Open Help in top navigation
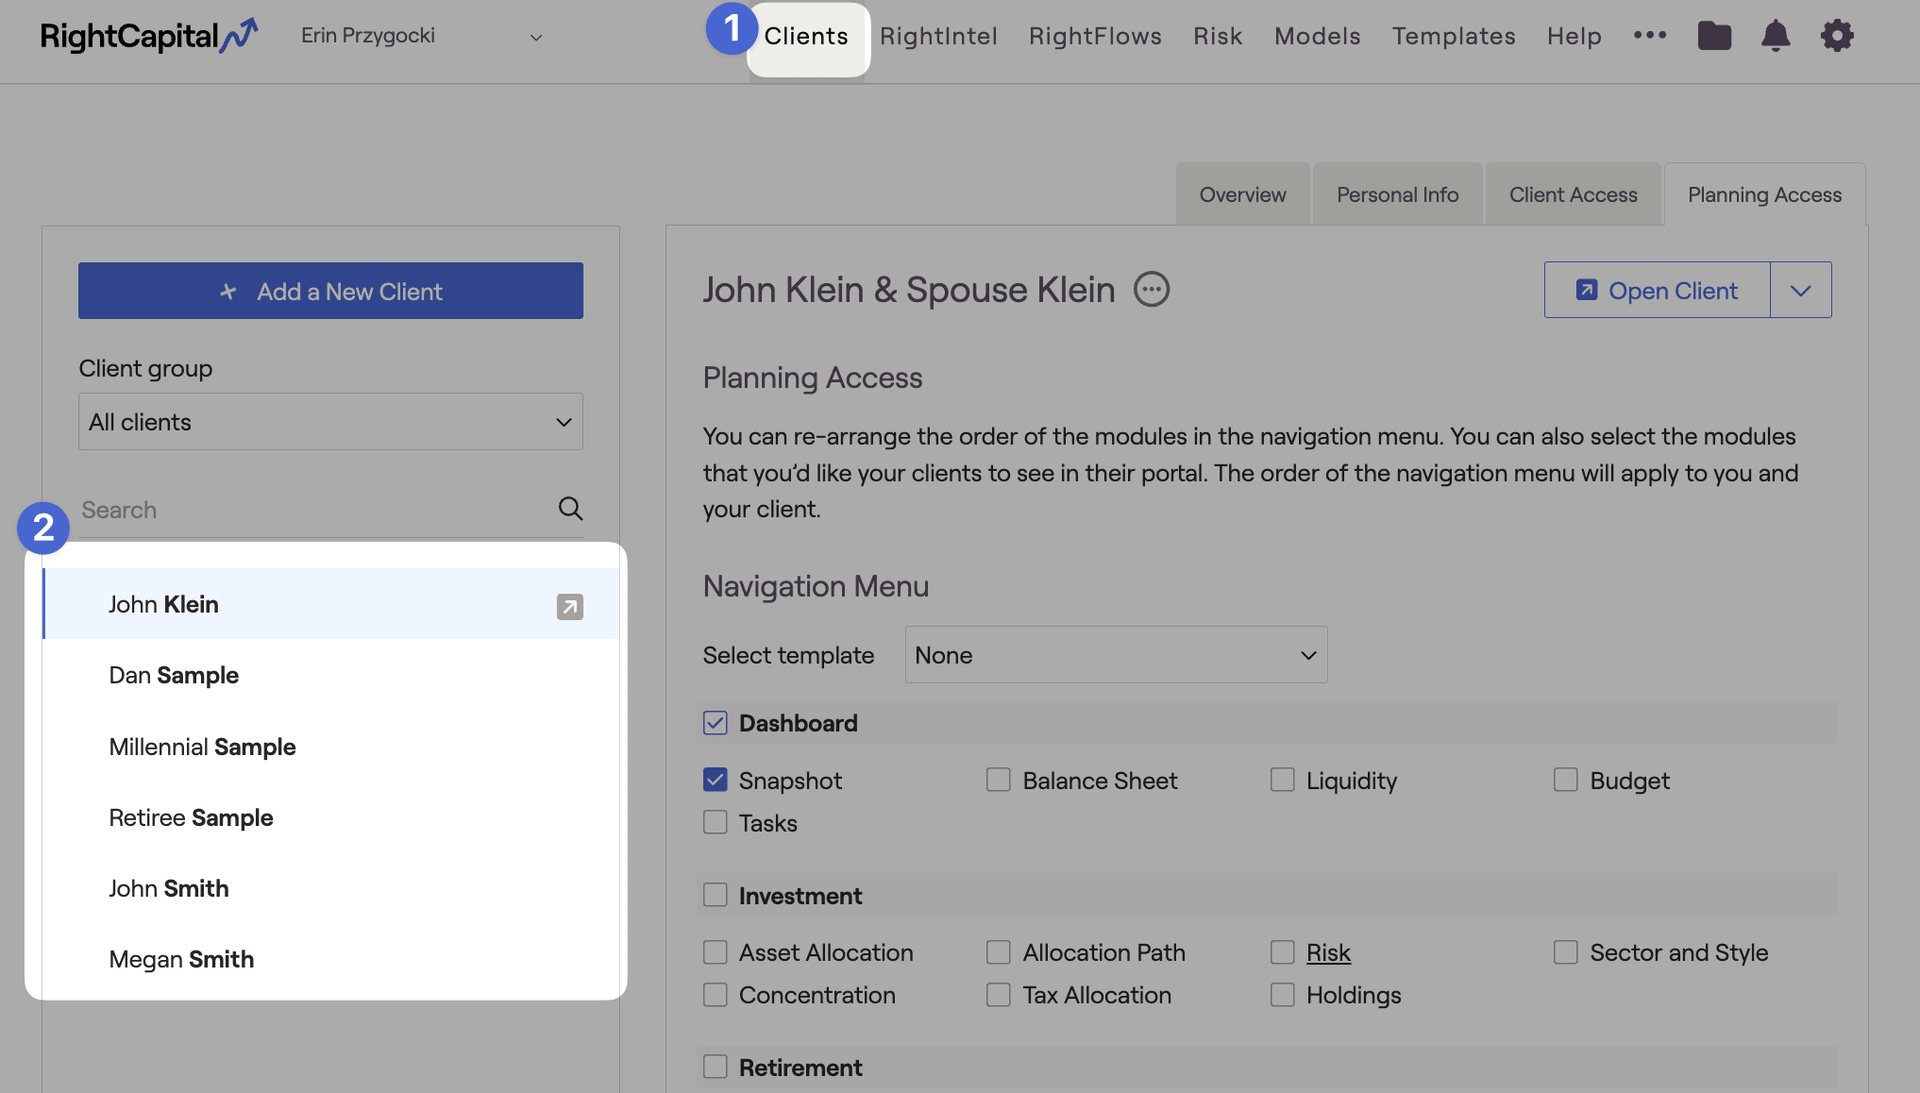 (x=1574, y=36)
